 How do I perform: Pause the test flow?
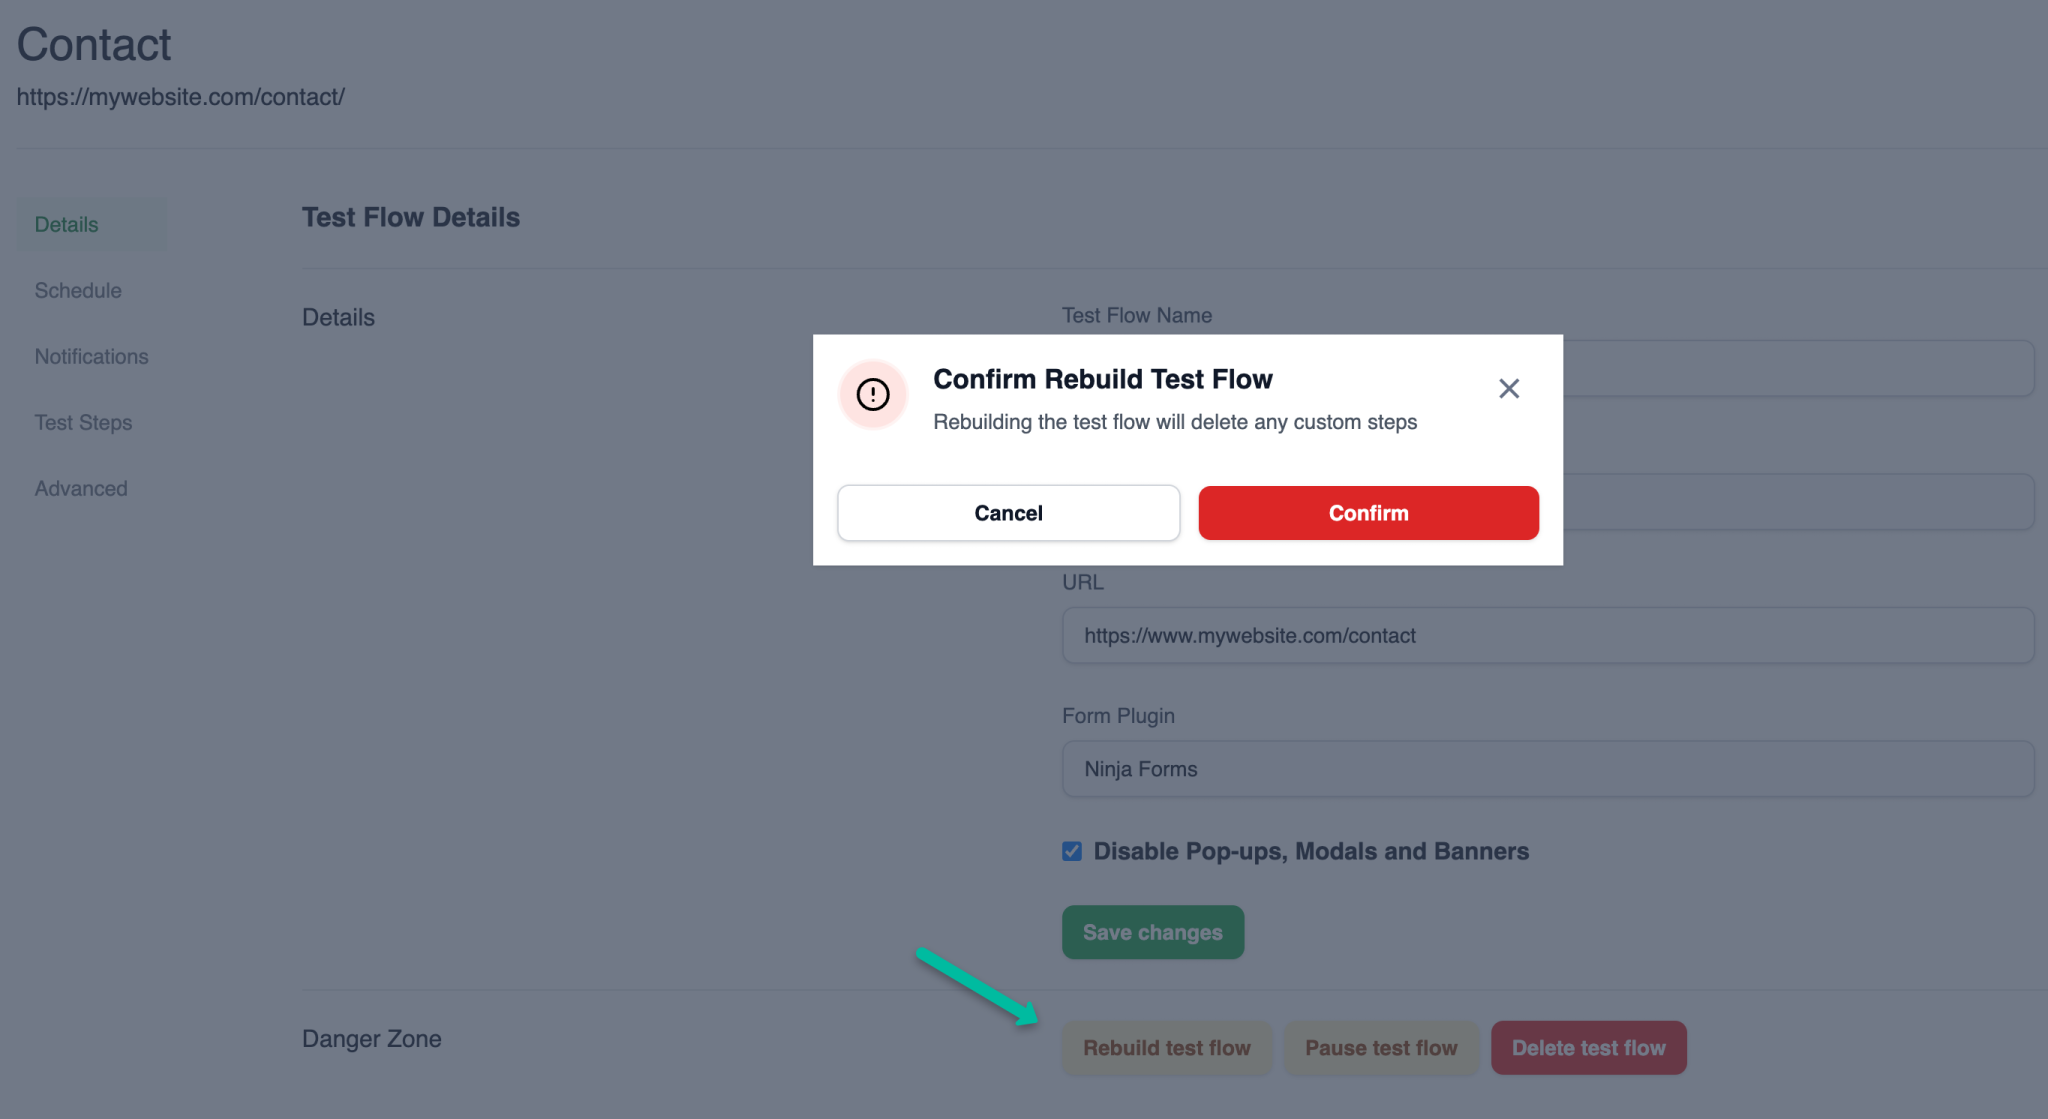1381,1047
